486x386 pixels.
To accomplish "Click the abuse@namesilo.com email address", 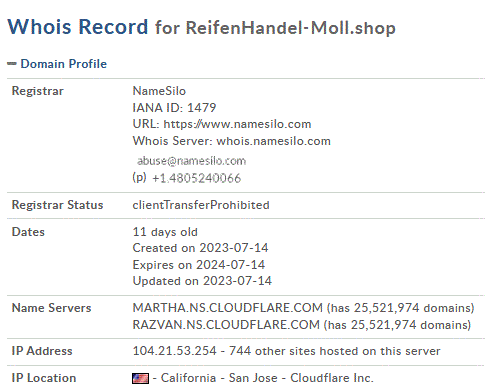I will tap(191, 161).
